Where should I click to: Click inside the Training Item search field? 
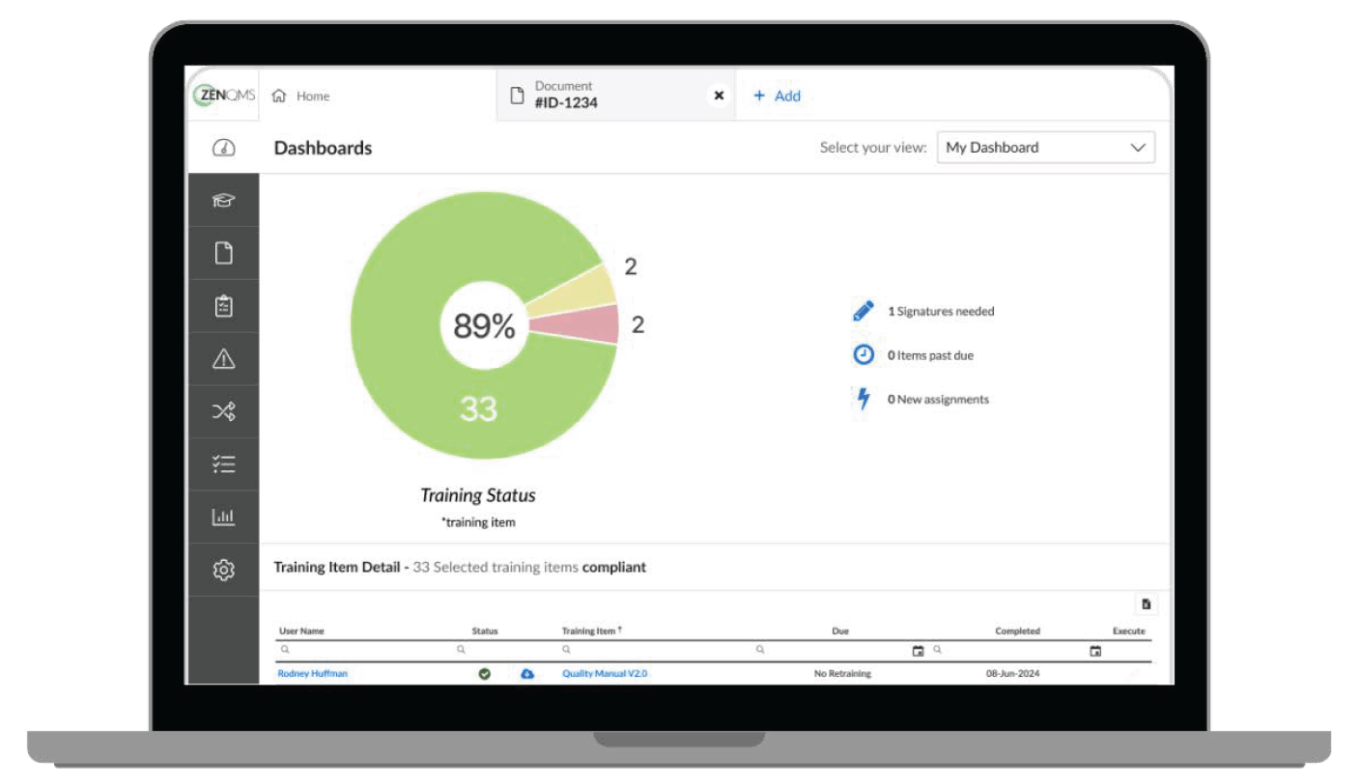(x=600, y=650)
